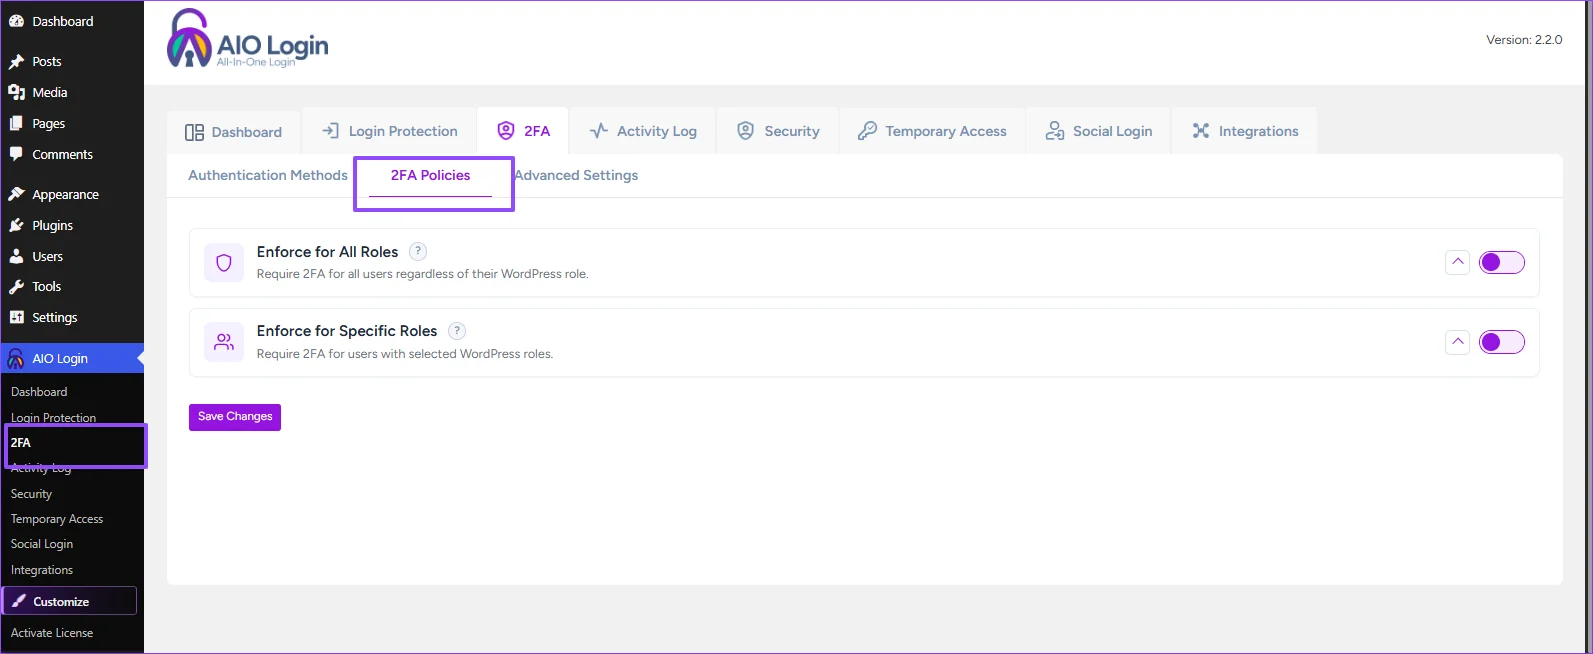Open the Activity Log tab
The width and height of the screenshot is (1593, 654).
pyautogui.click(x=643, y=131)
